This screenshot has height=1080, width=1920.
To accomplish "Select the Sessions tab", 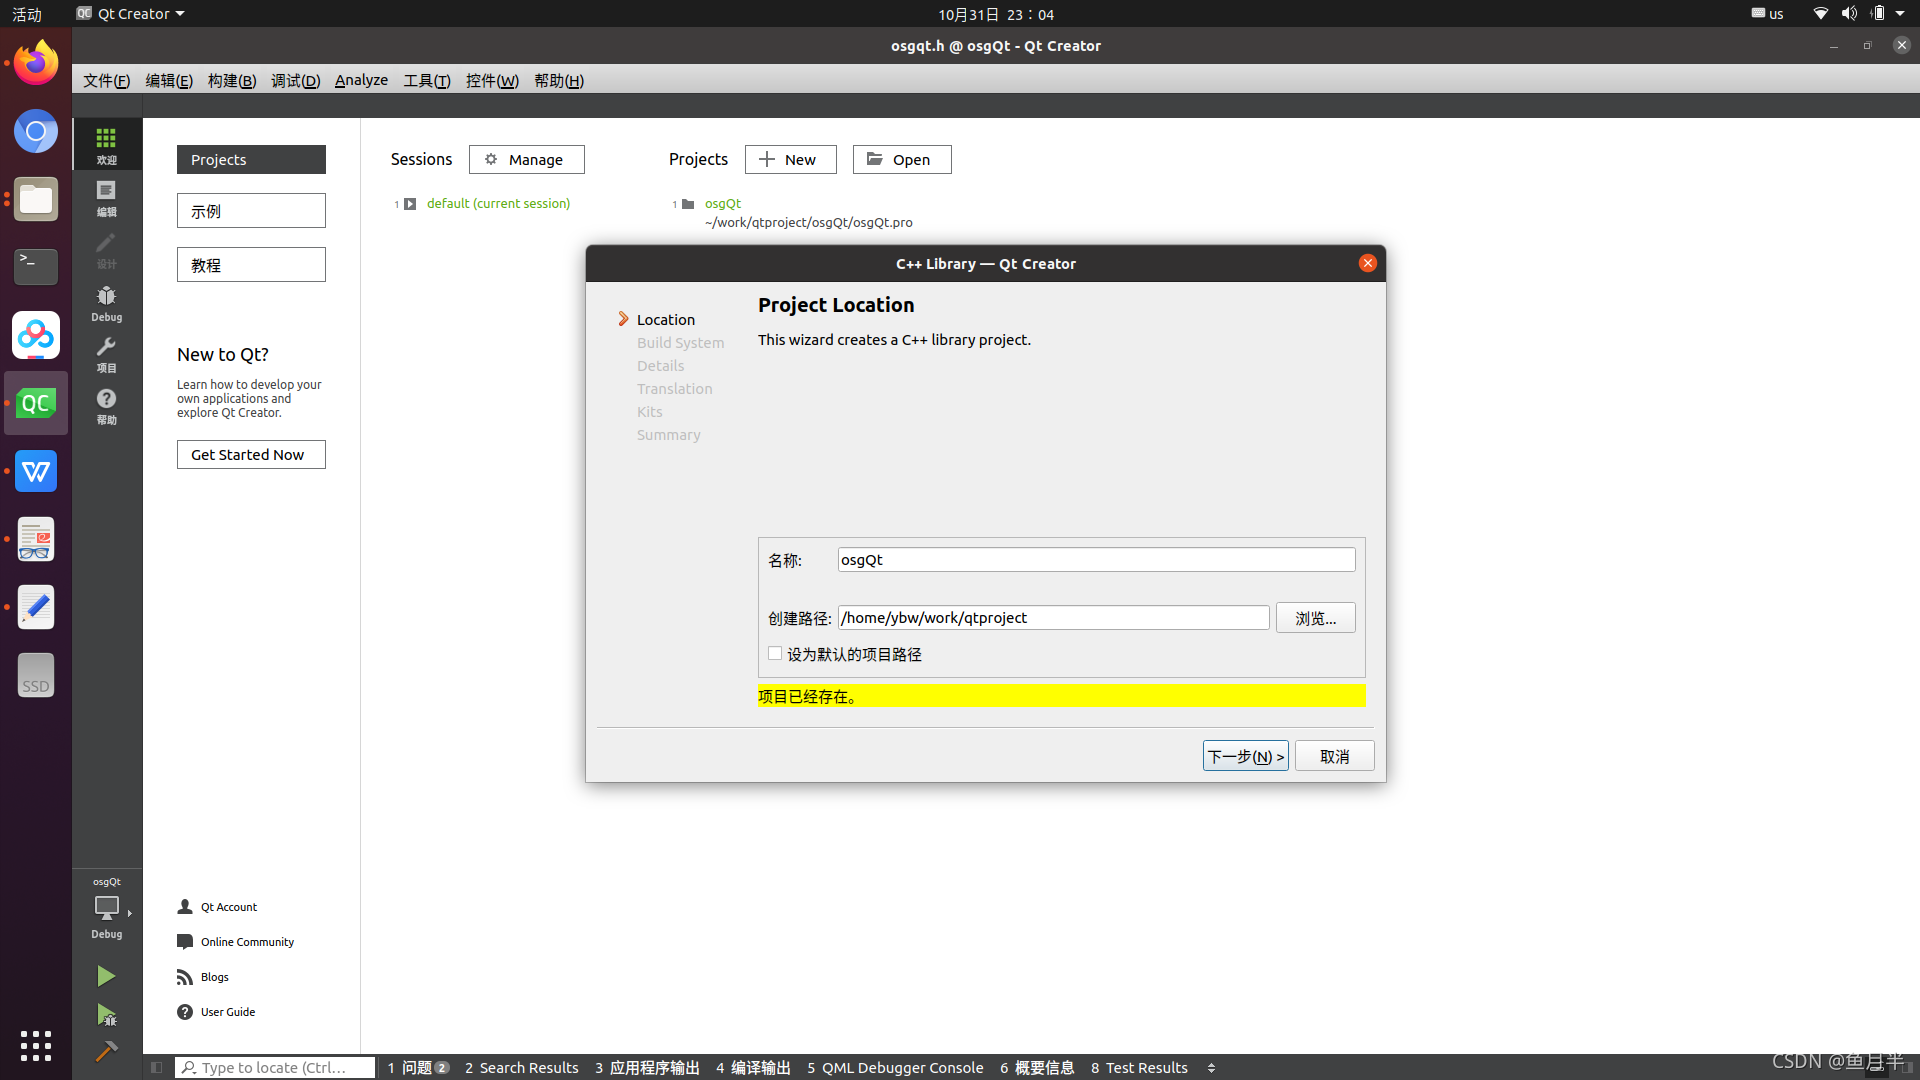I will coord(419,158).
